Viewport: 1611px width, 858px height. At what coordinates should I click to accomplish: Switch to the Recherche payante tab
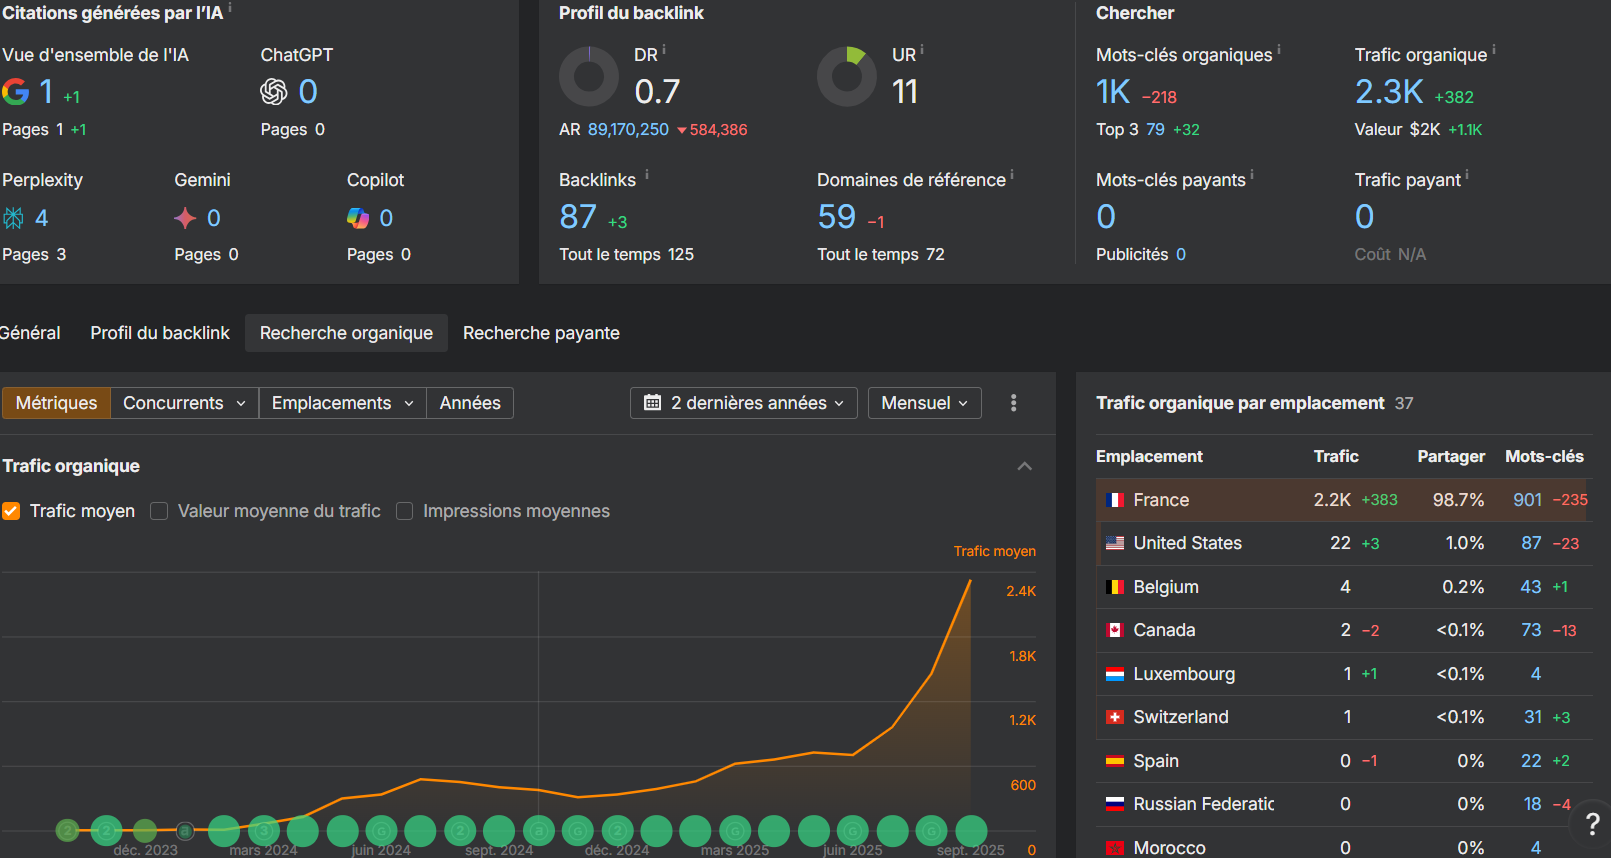[x=541, y=333]
